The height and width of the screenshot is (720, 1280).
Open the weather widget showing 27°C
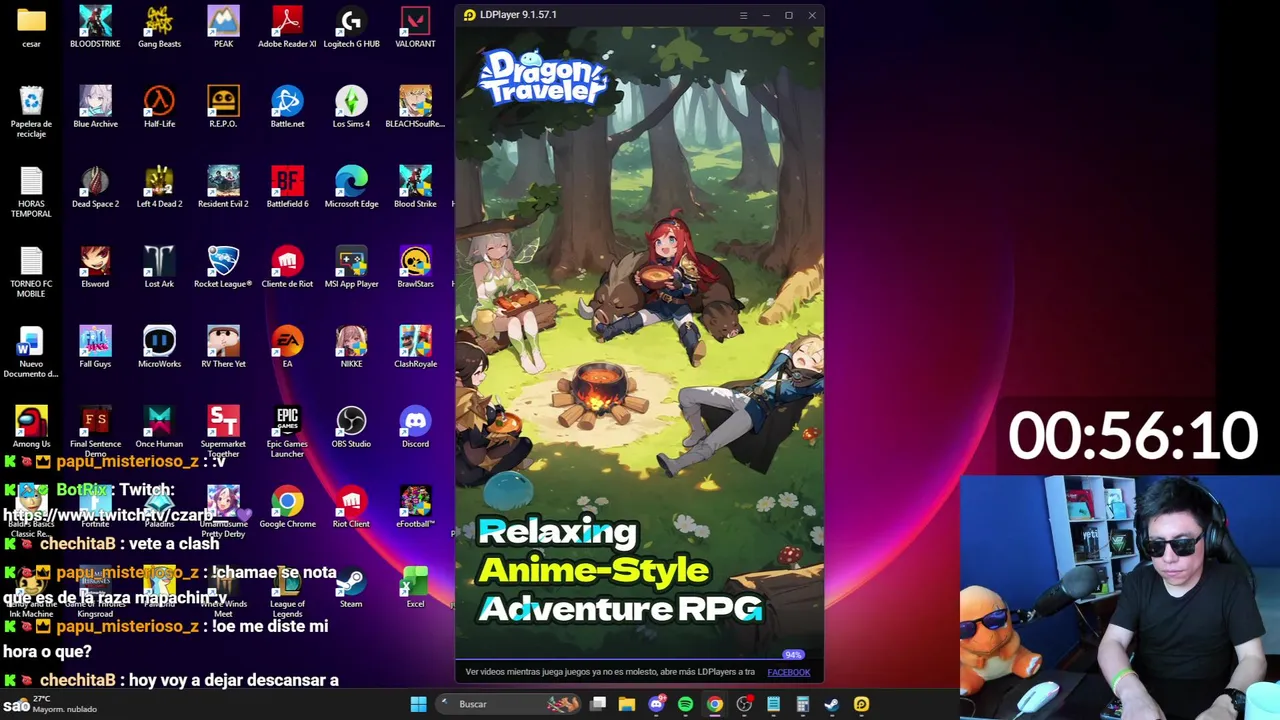tap(50, 704)
